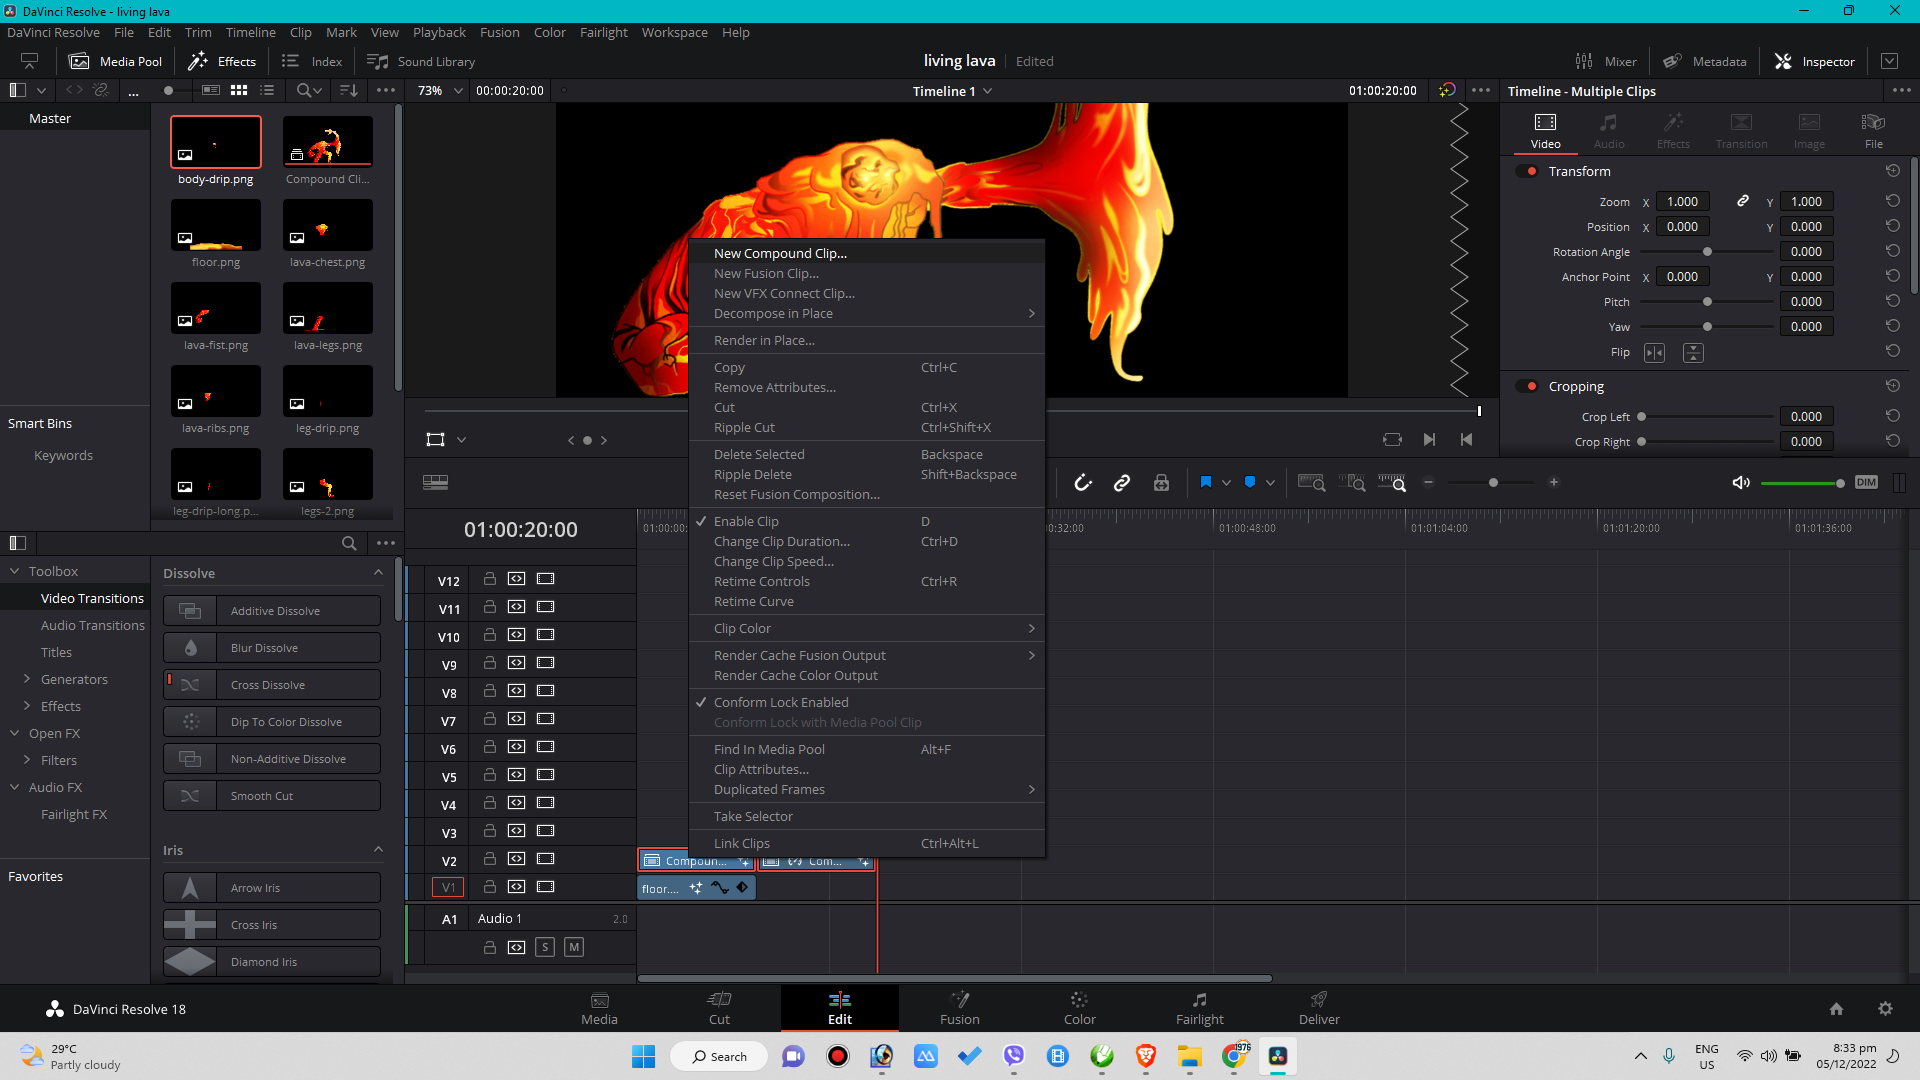This screenshot has width=1920, height=1080.
Task: Toggle DIM audio button
Action: (x=1866, y=482)
